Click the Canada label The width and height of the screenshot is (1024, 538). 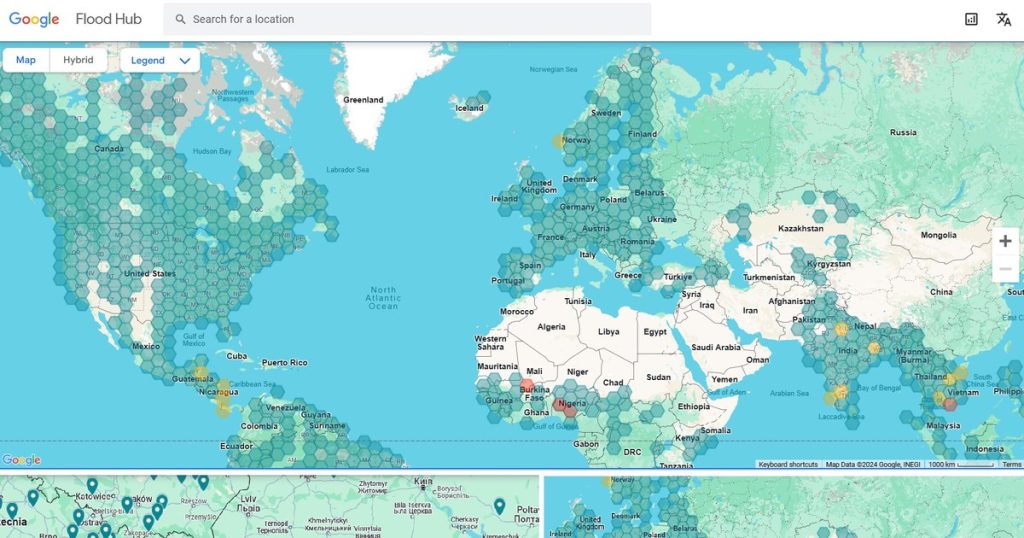click(x=109, y=148)
